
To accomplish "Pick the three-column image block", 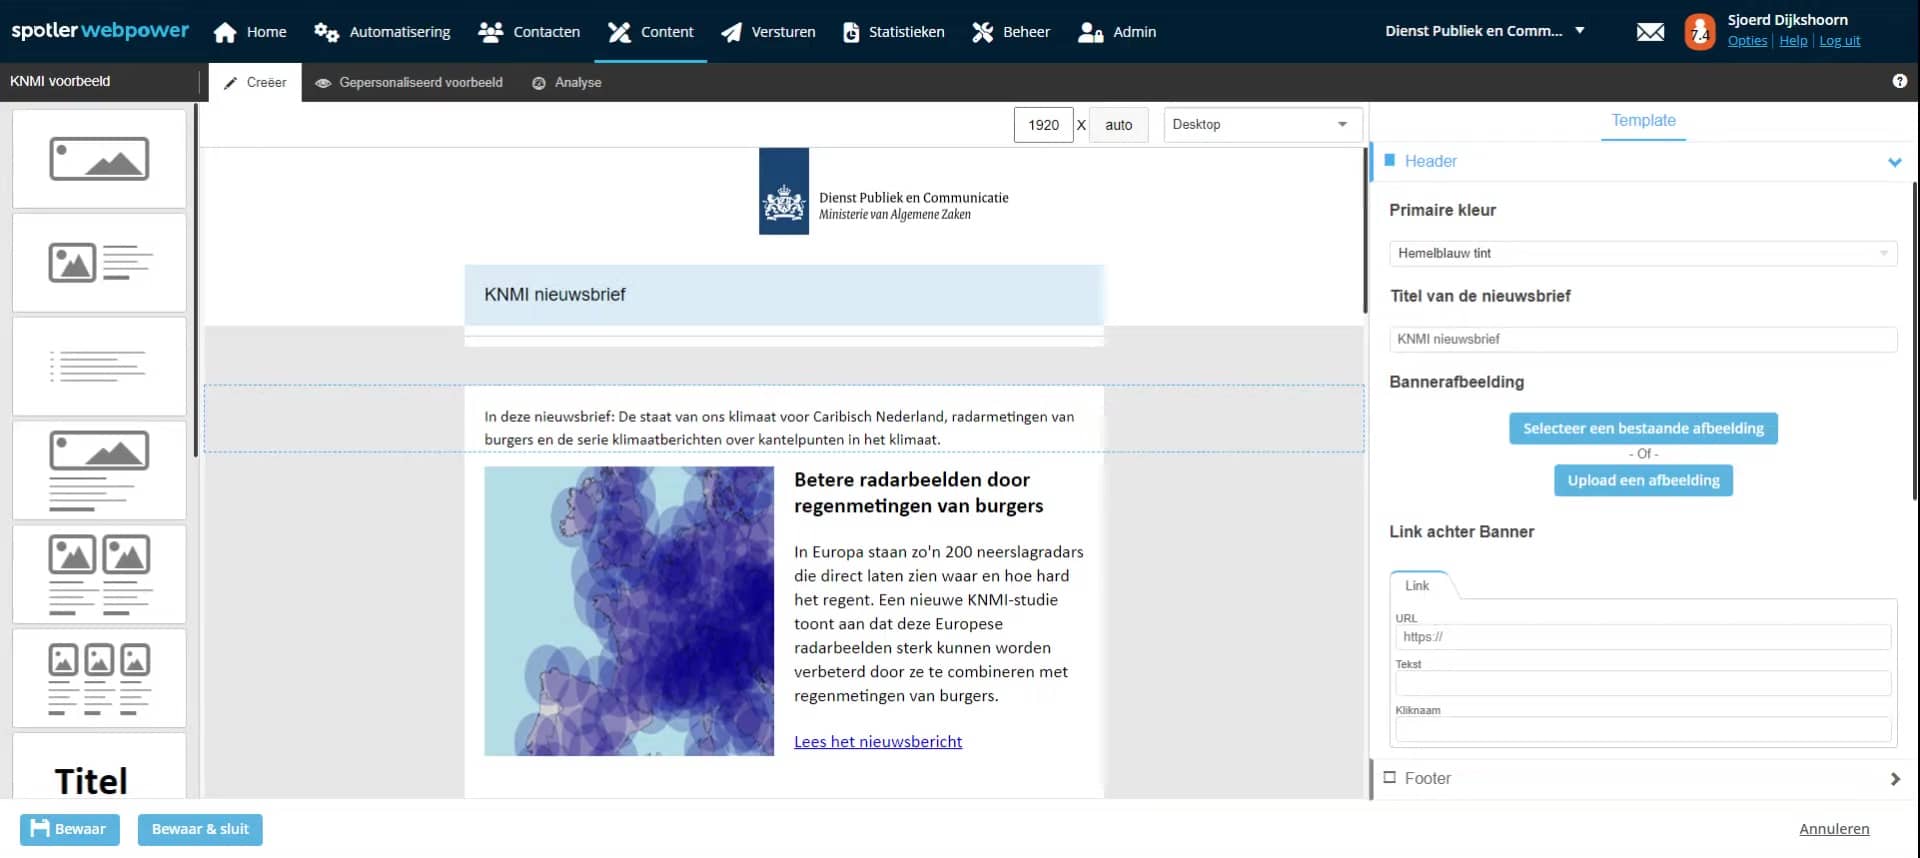I will tap(99, 678).
